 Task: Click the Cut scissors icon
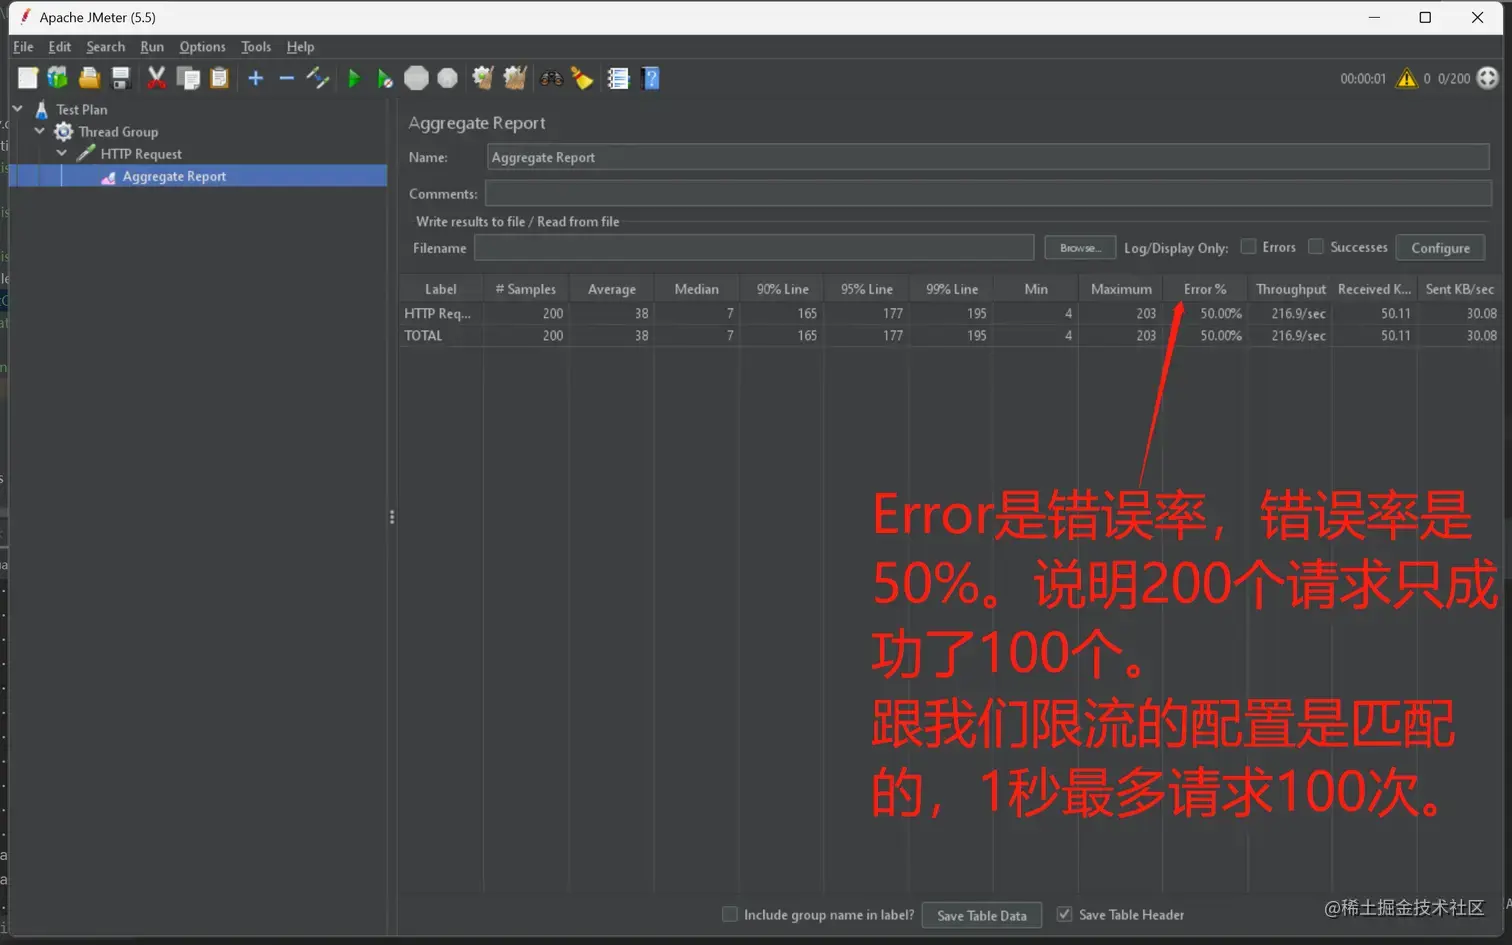(156, 78)
